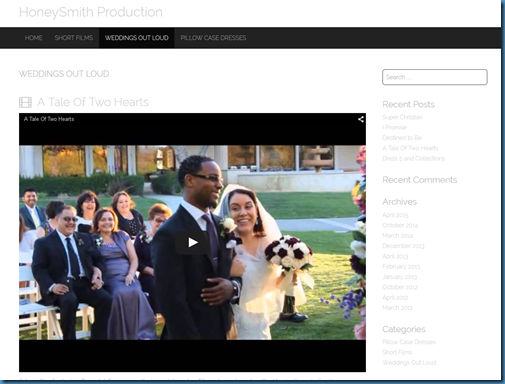This screenshot has height=384, width=505.
Task: Click the video title overlay text
Action: [x=49, y=119]
